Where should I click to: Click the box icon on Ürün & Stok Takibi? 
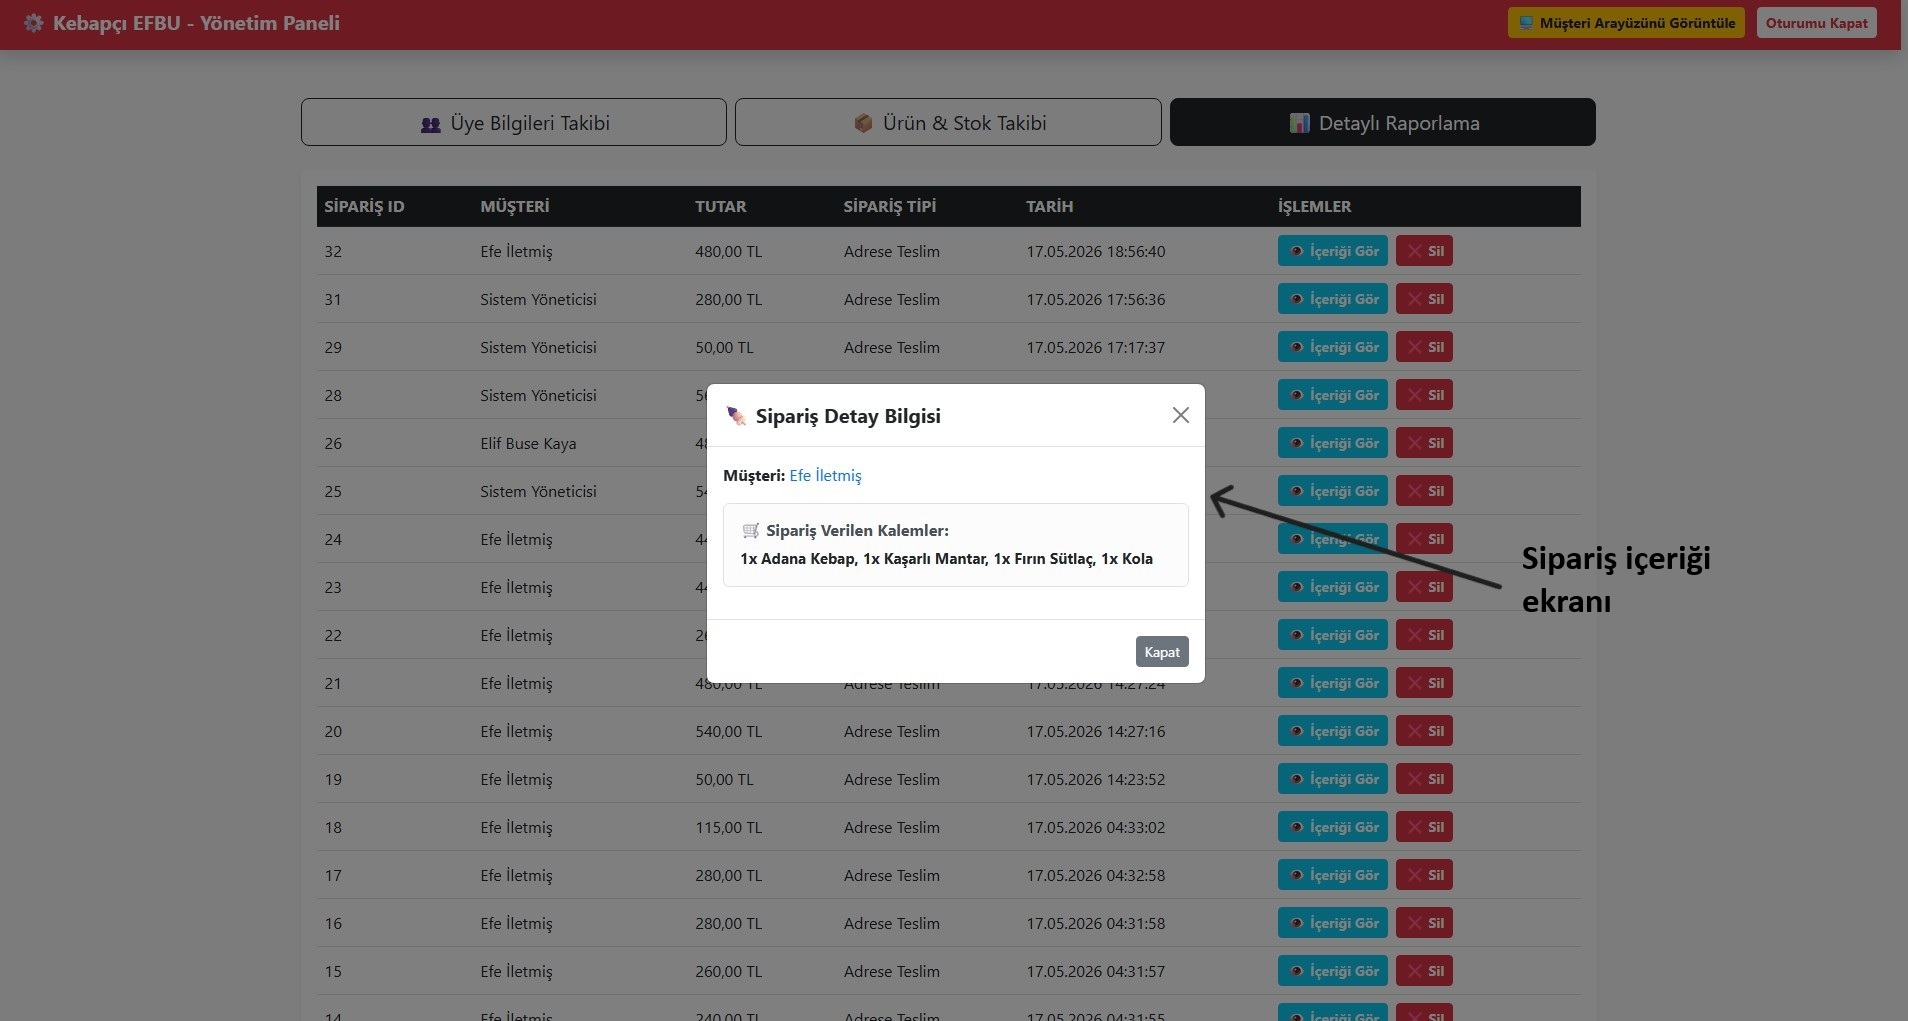point(863,123)
